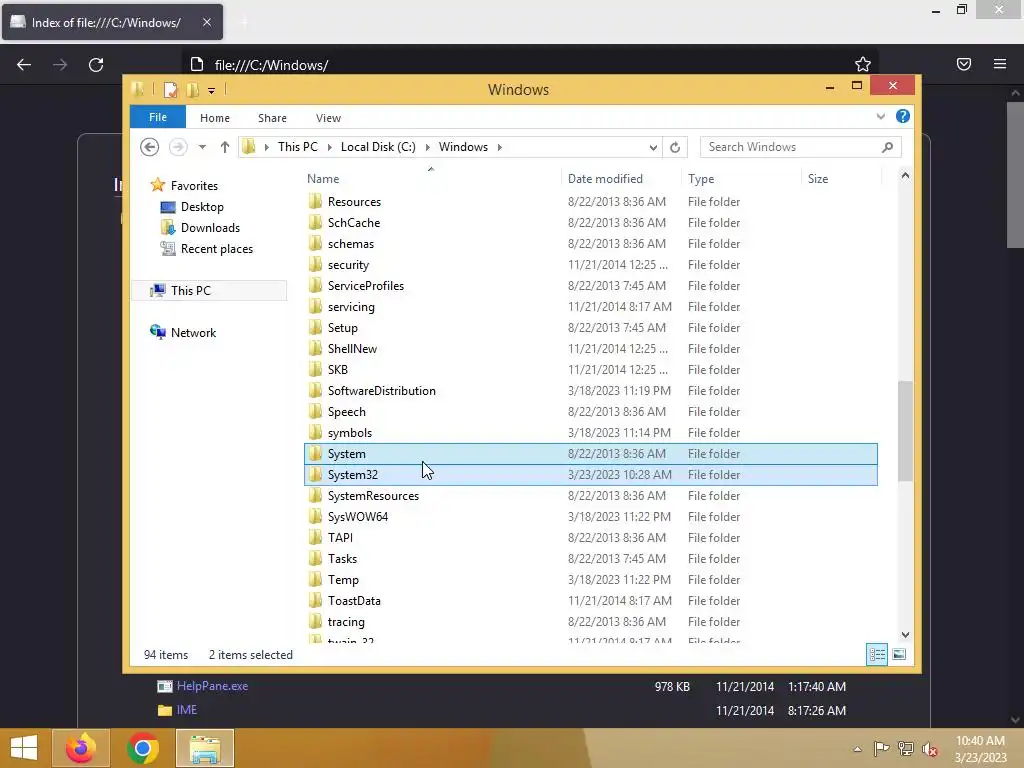Screen dimensions: 1024x768
Task: Expand the Windows breadcrumb arrow
Action: pyautogui.click(x=500, y=148)
